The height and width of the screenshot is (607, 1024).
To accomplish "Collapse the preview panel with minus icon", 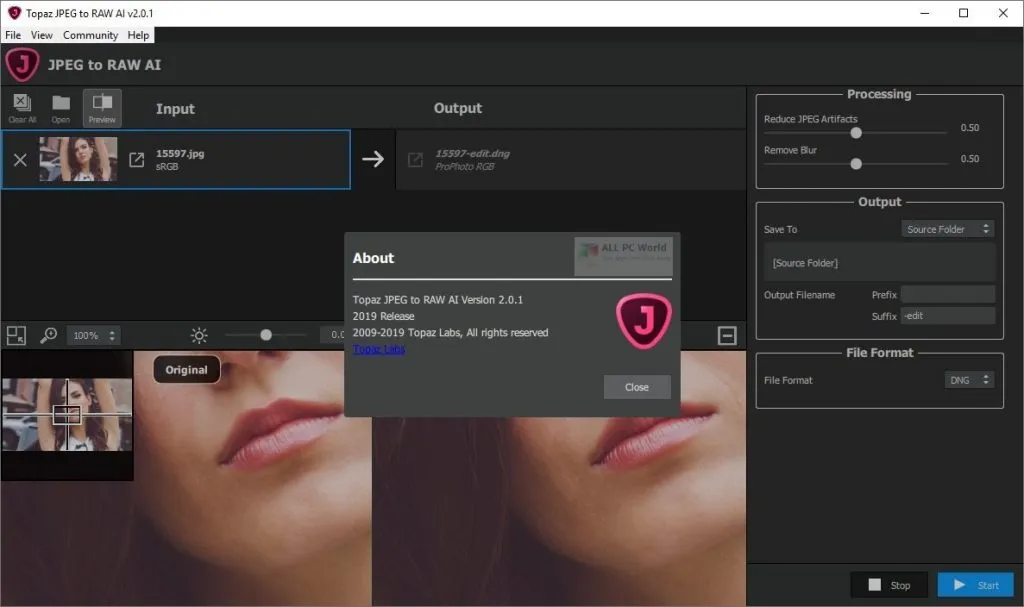I will (727, 335).
